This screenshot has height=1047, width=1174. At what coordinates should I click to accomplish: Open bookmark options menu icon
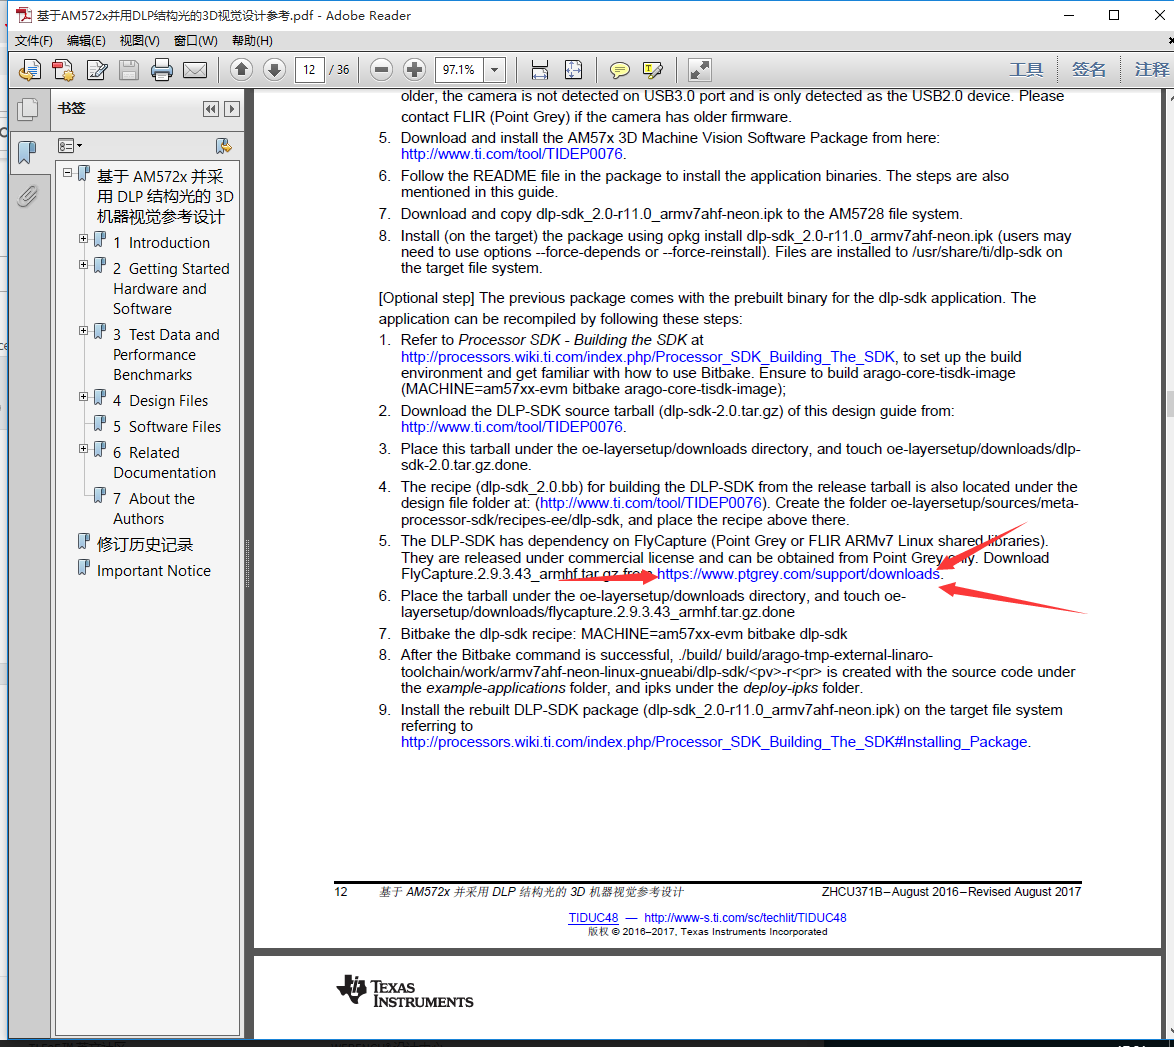tap(70, 146)
